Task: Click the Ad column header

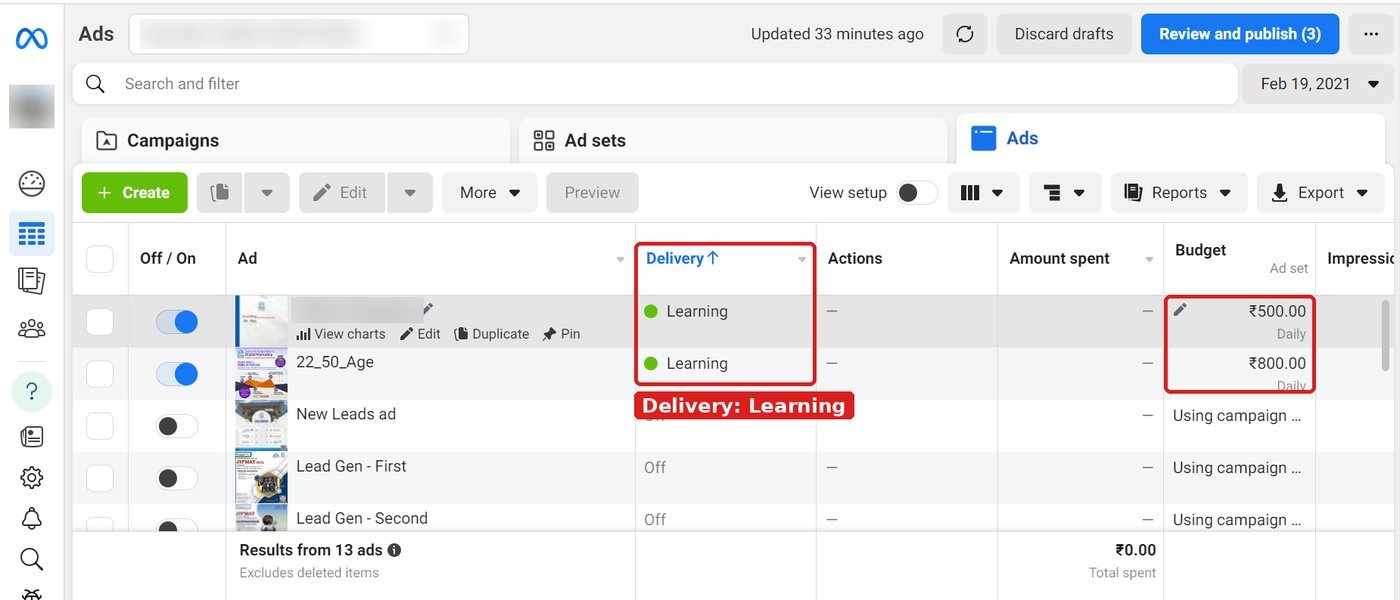Action: point(247,258)
